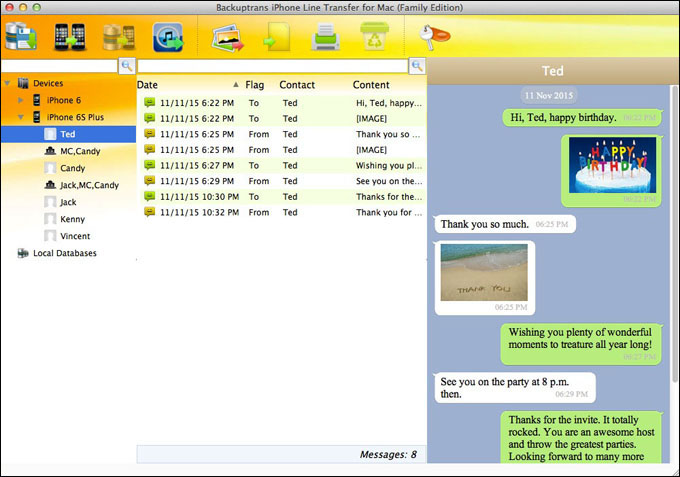
Task: Click message icon of 6:27 PM row
Action: point(150,165)
